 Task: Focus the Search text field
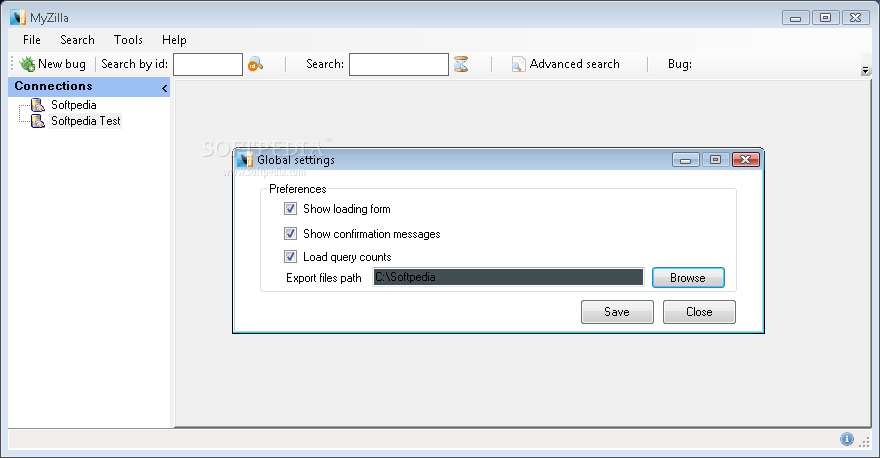398,65
